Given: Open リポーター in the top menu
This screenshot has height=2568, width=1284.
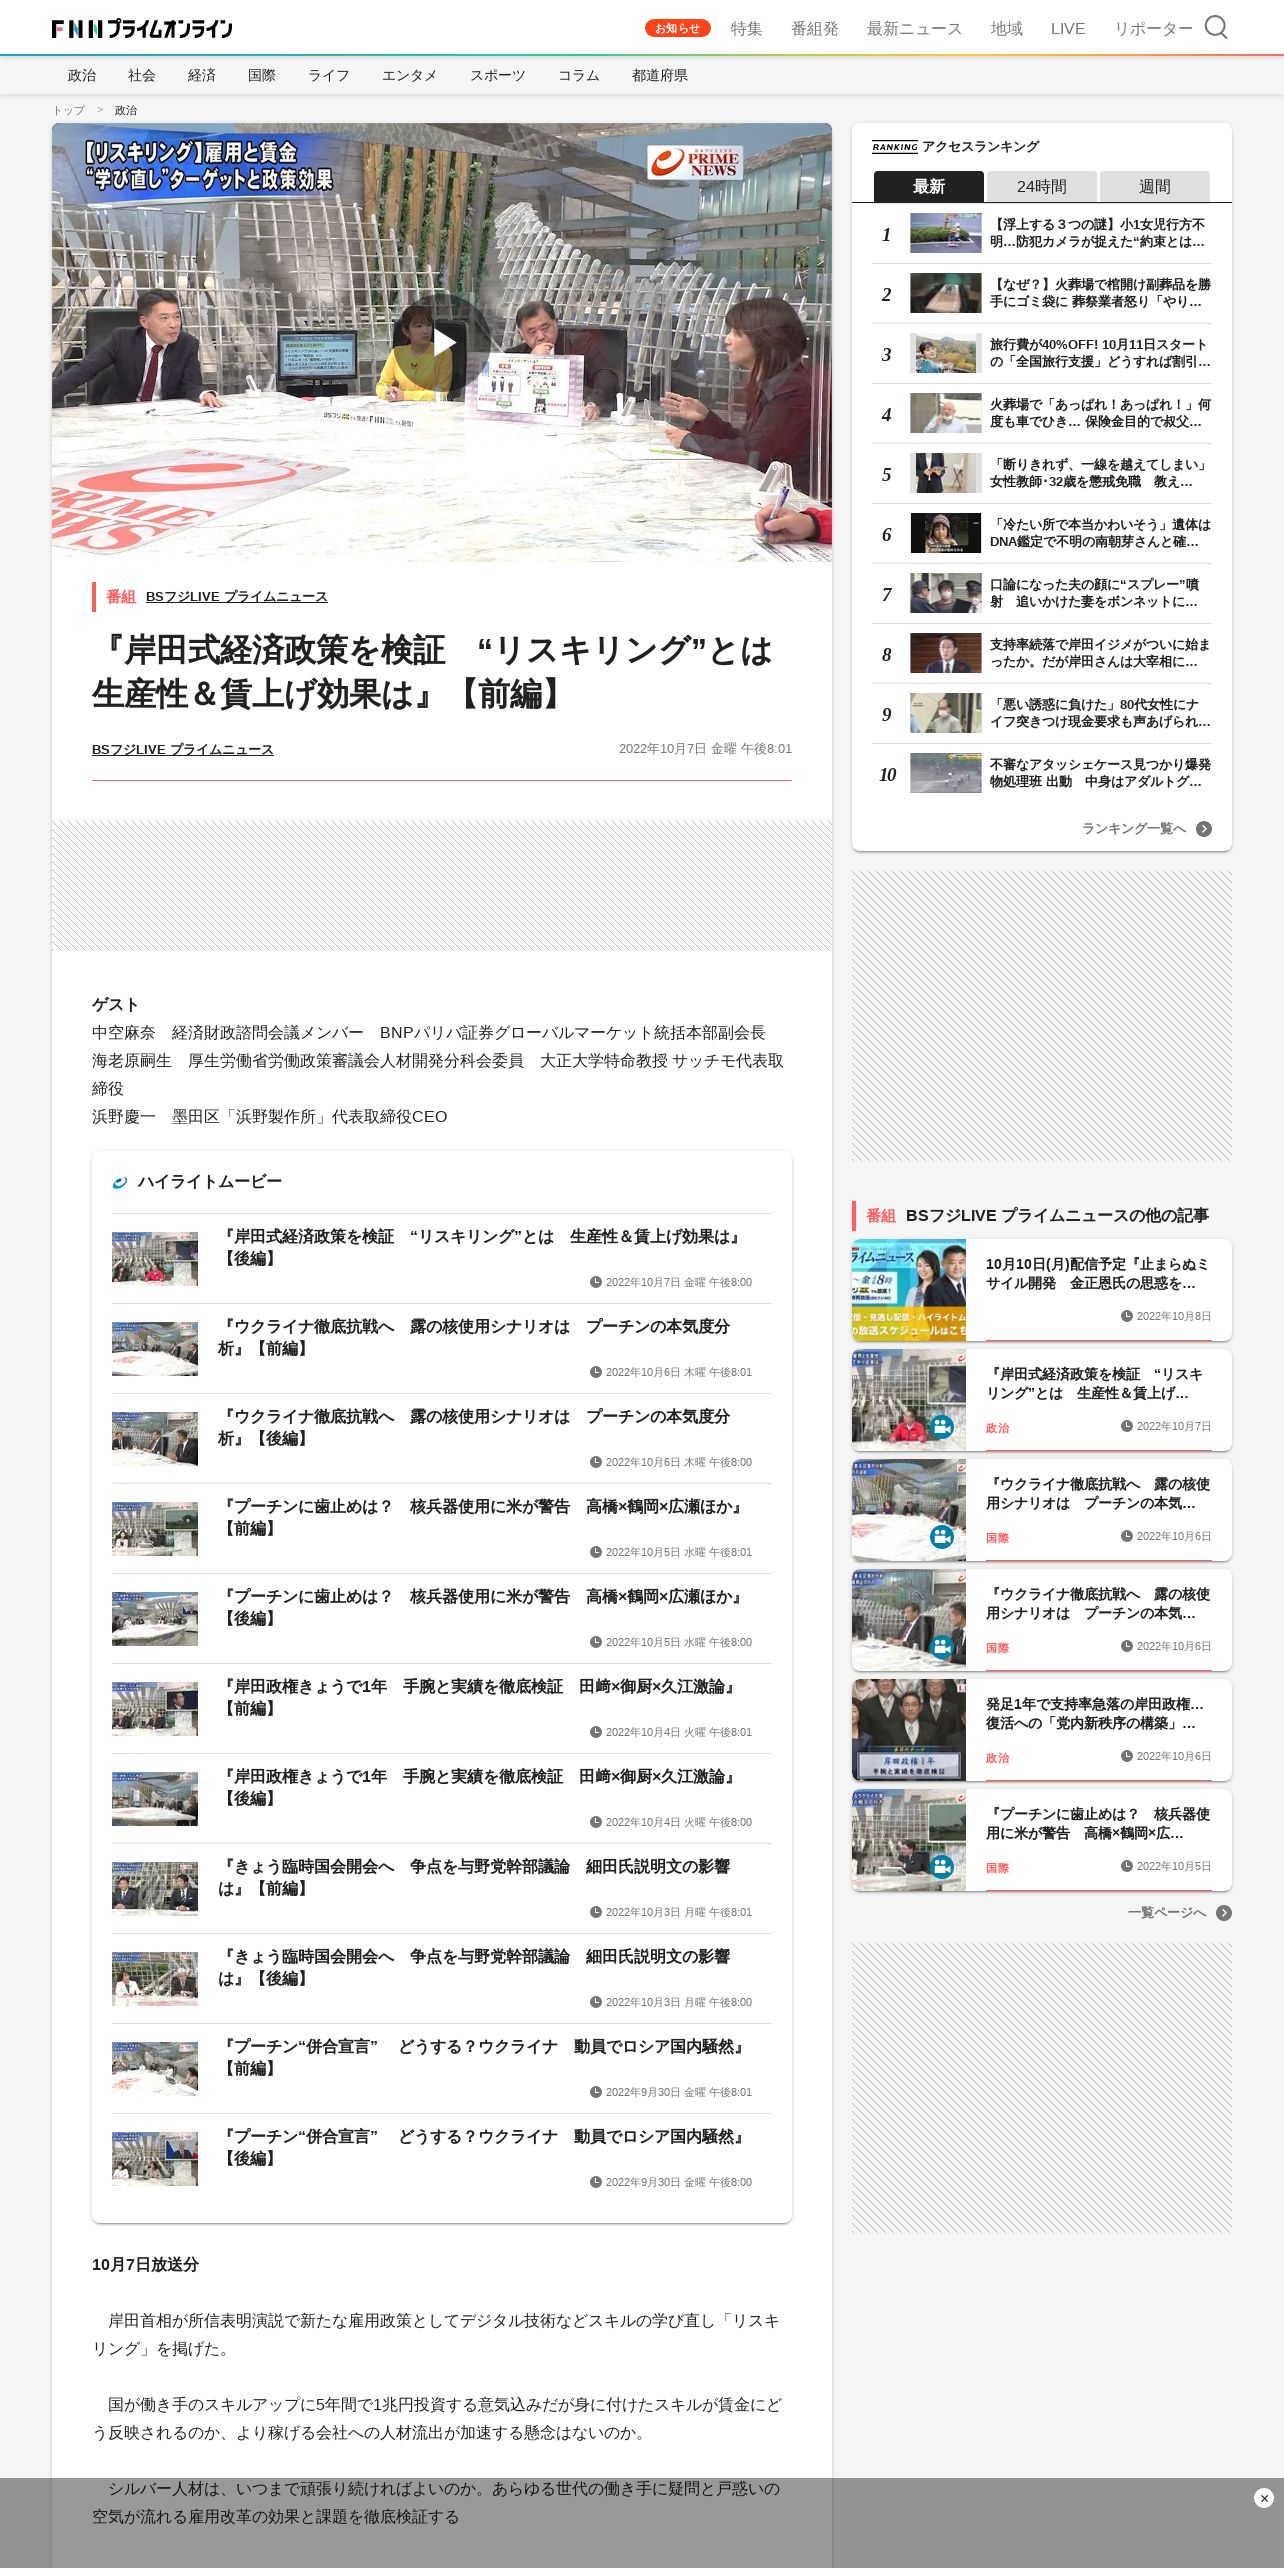Looking at the screenshot, I should click(x=1153, y=29).
